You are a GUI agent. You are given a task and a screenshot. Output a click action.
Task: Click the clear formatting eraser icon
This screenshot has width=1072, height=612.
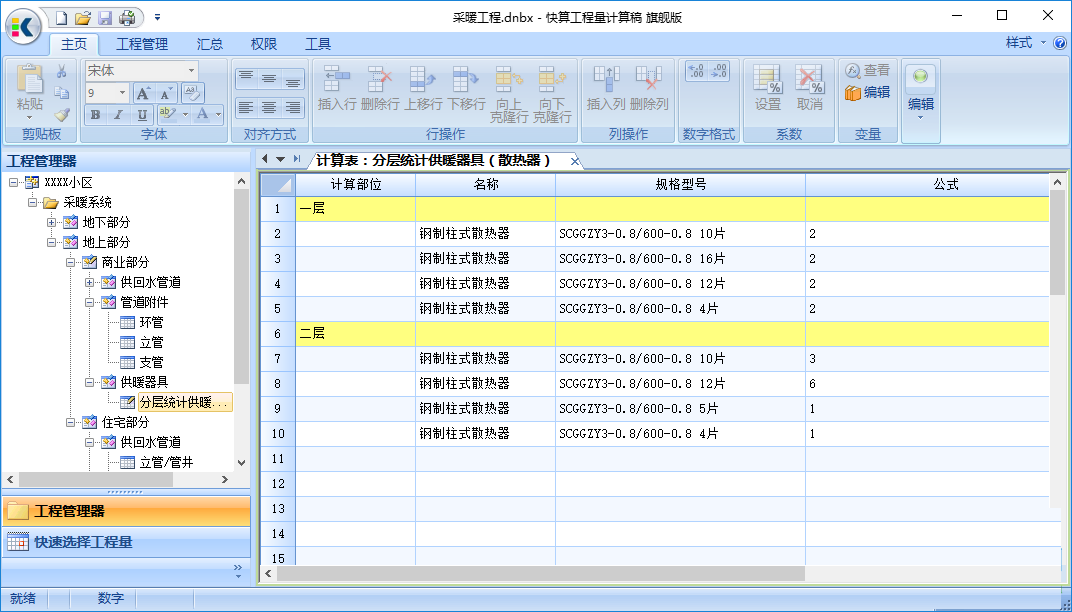191,93
